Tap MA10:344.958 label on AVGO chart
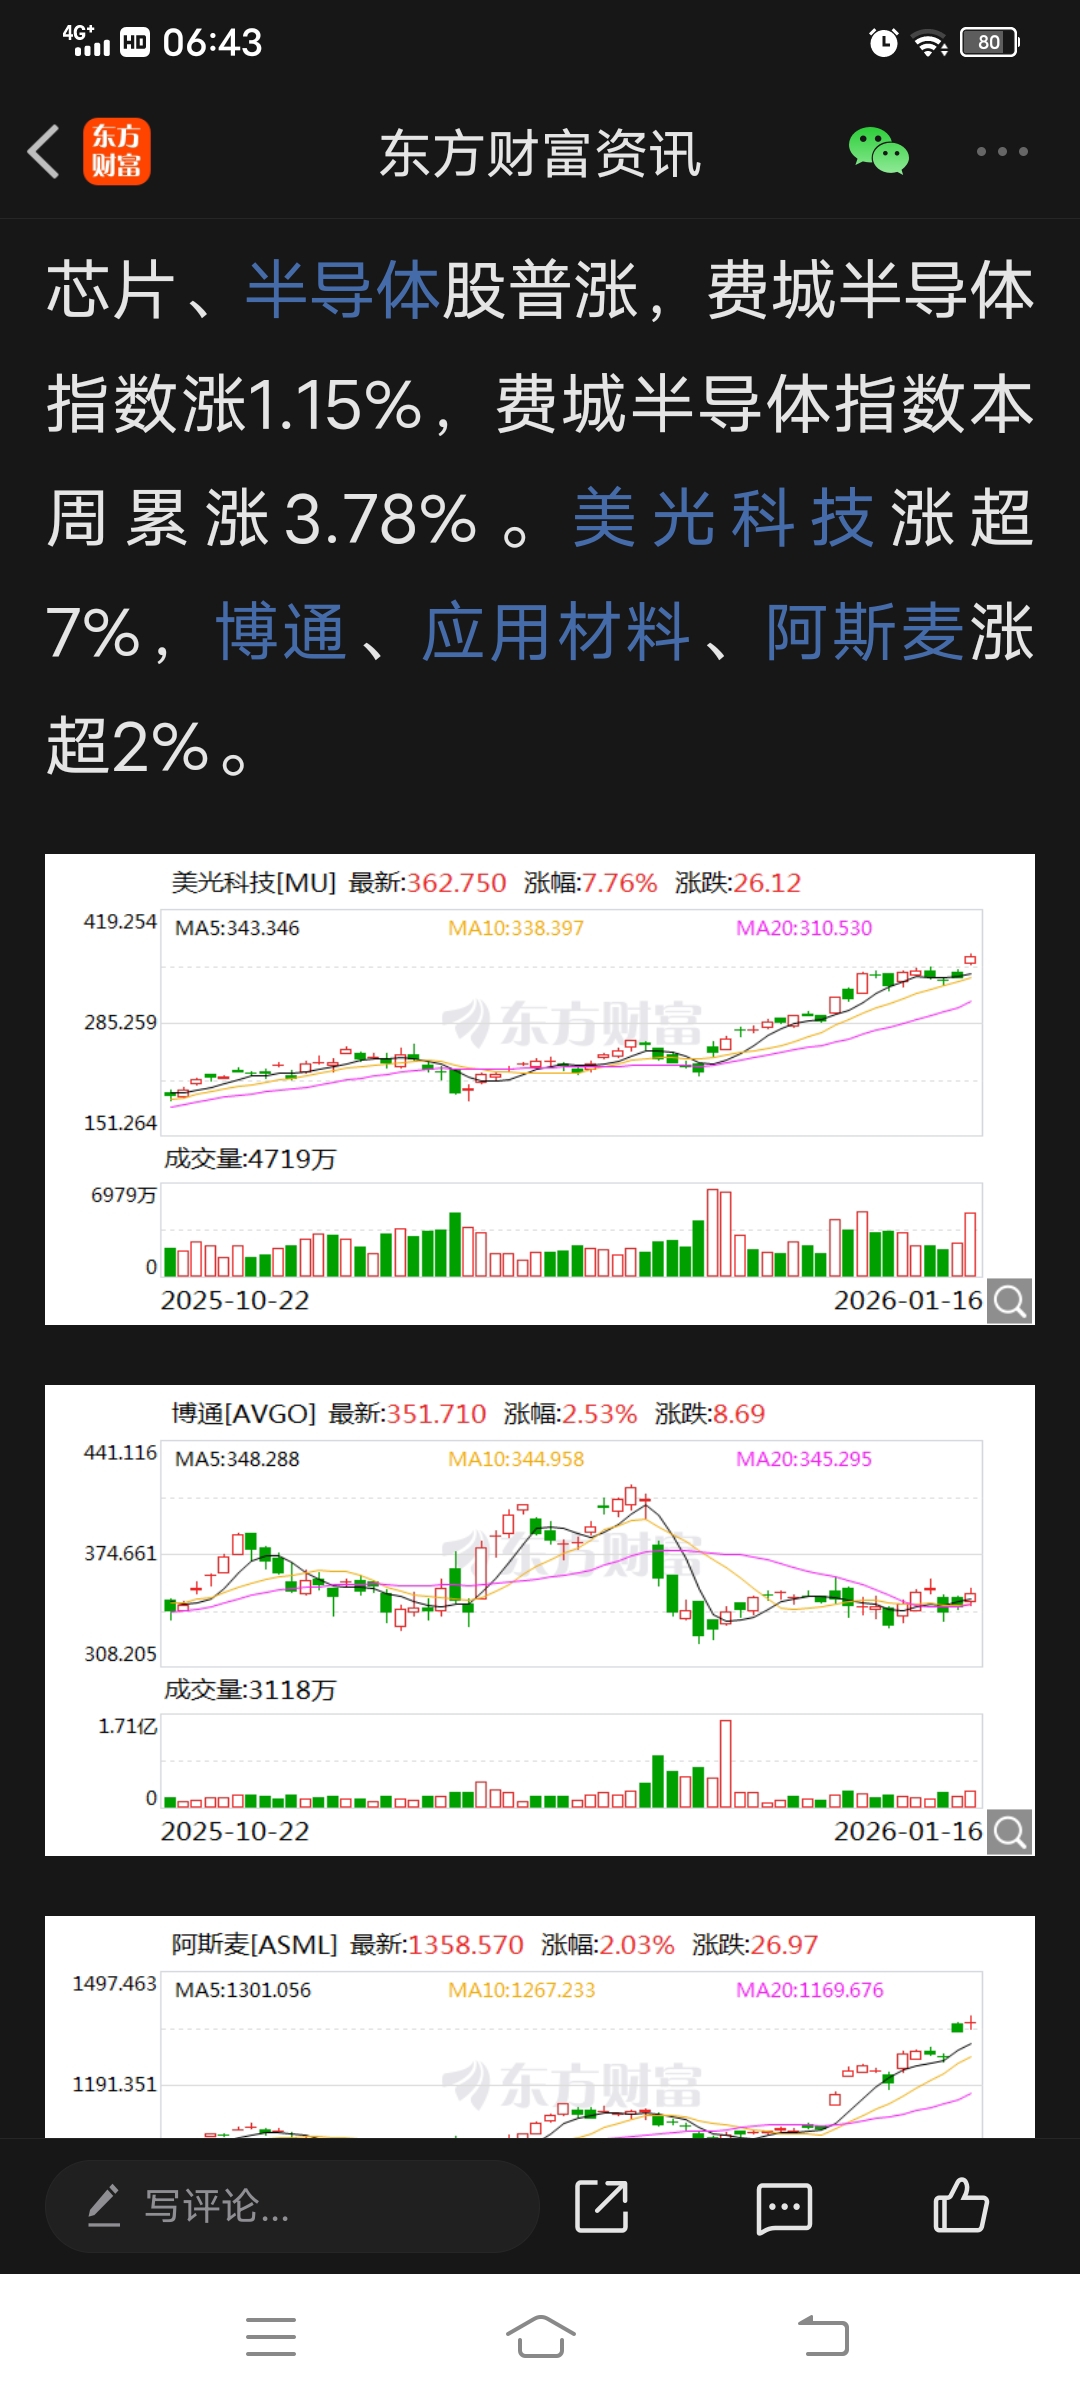Viewport: 1080px width, 2400px height. coord(516,1459)
